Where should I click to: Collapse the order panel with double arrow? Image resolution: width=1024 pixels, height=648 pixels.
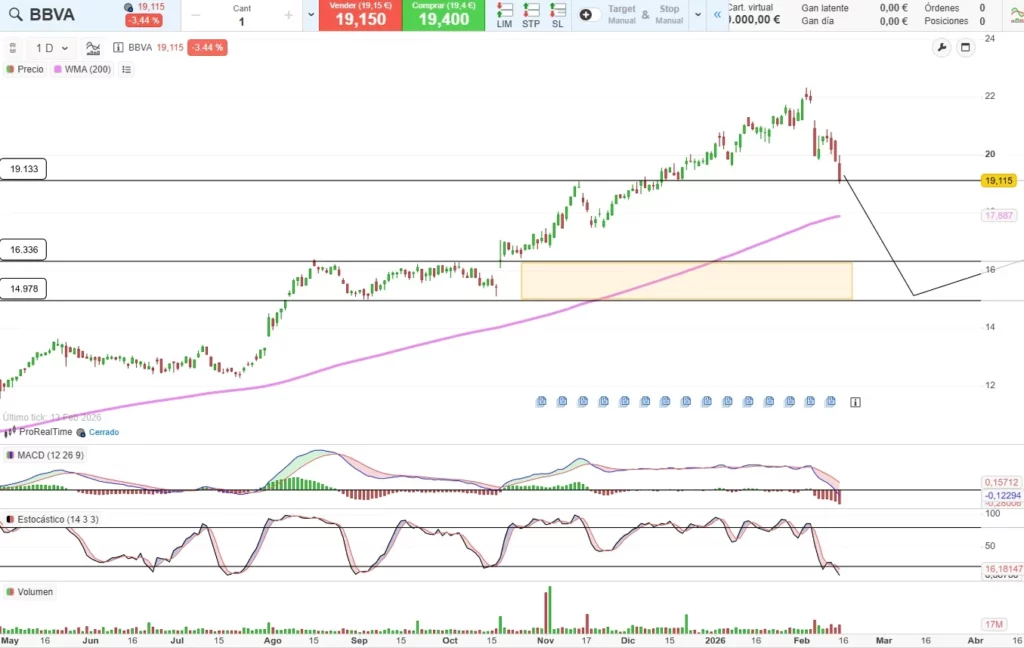pyautogui.click(x=717, y=15)
